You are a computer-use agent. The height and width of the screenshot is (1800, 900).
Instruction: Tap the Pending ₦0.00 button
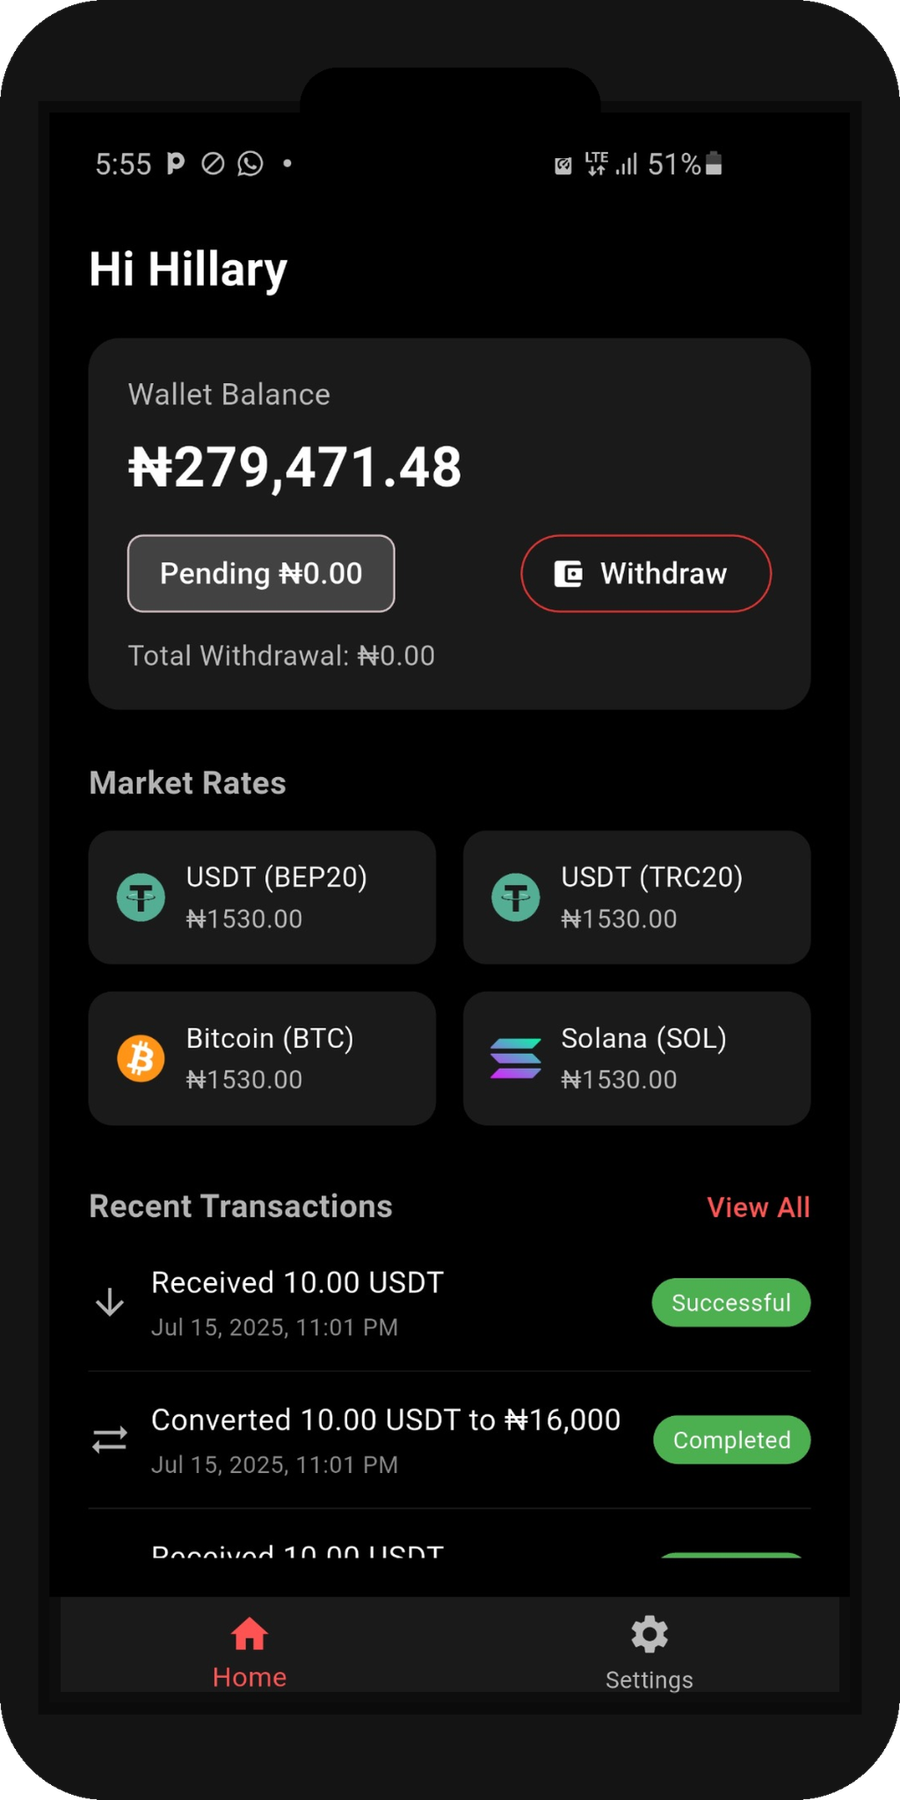[261, 573]
